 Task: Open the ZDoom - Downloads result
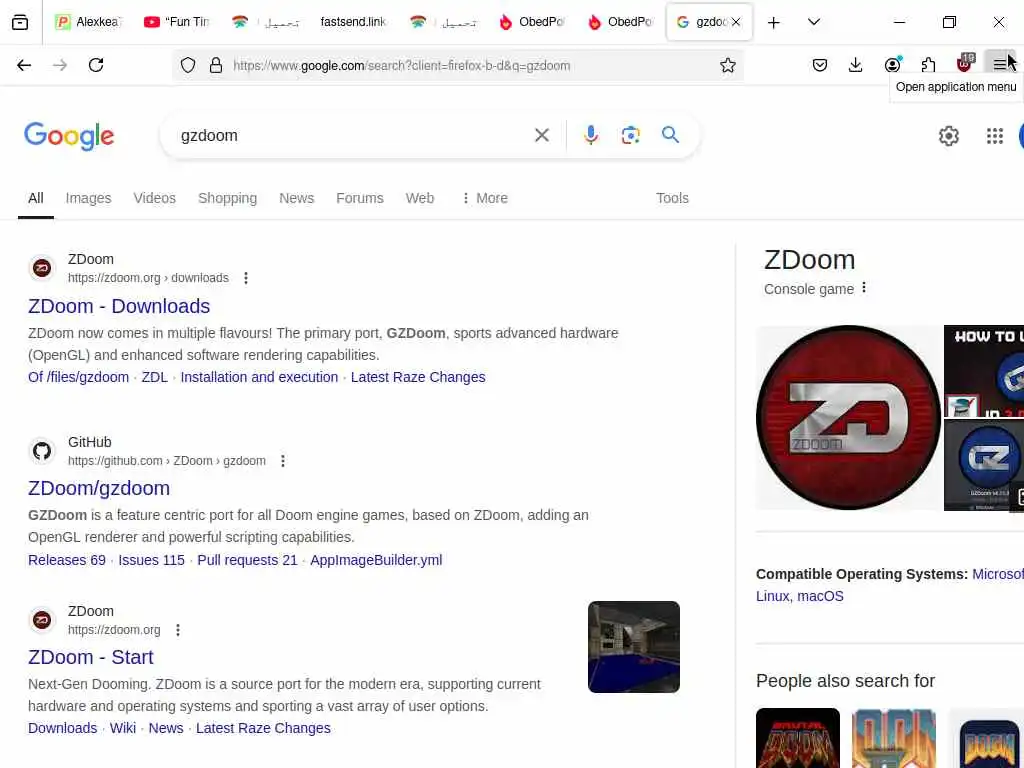tap(119, 306)
